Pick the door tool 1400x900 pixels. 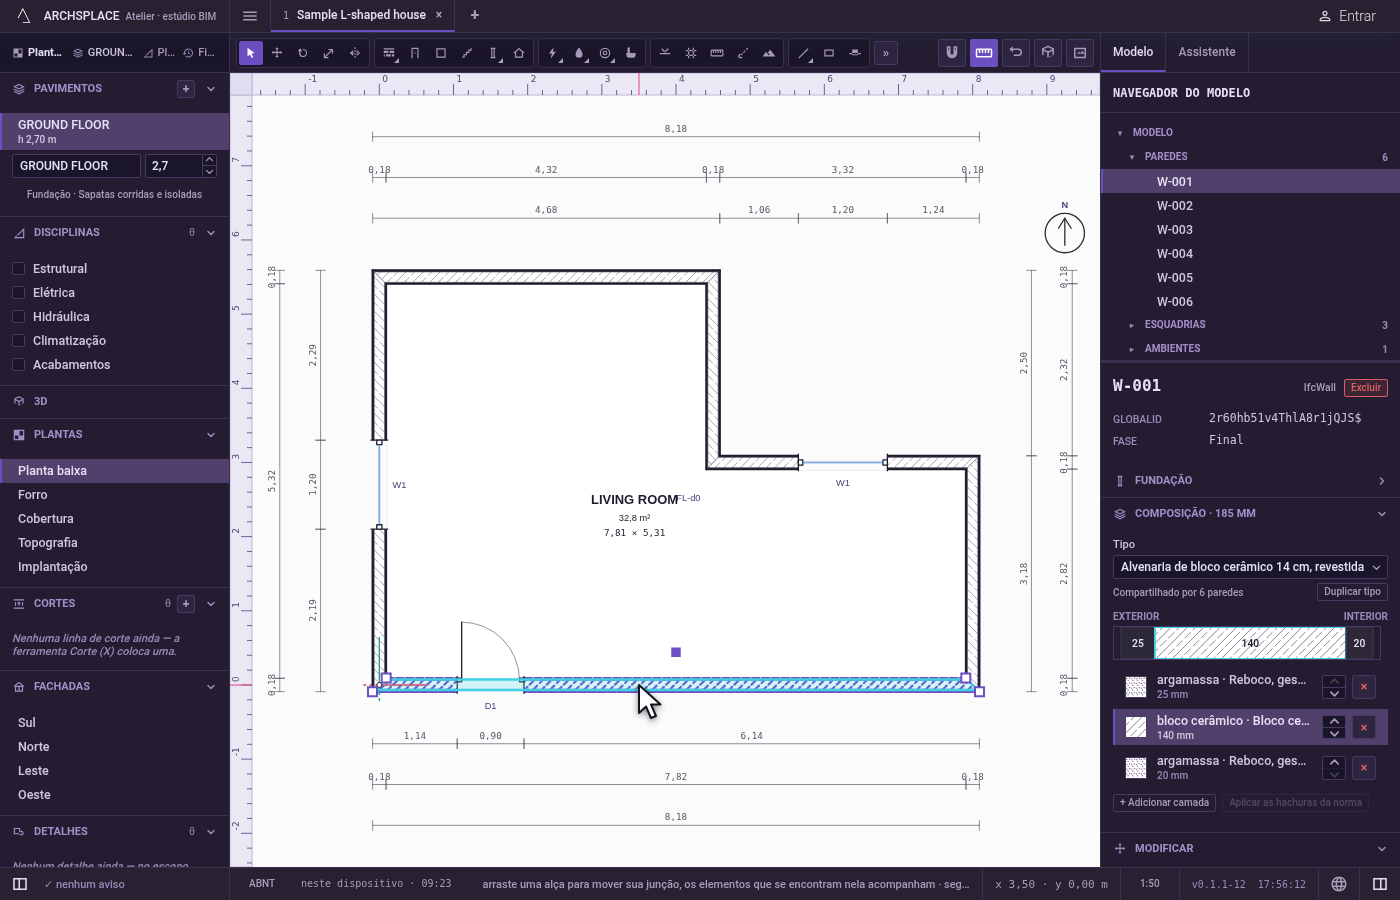(x=415, y=53)
